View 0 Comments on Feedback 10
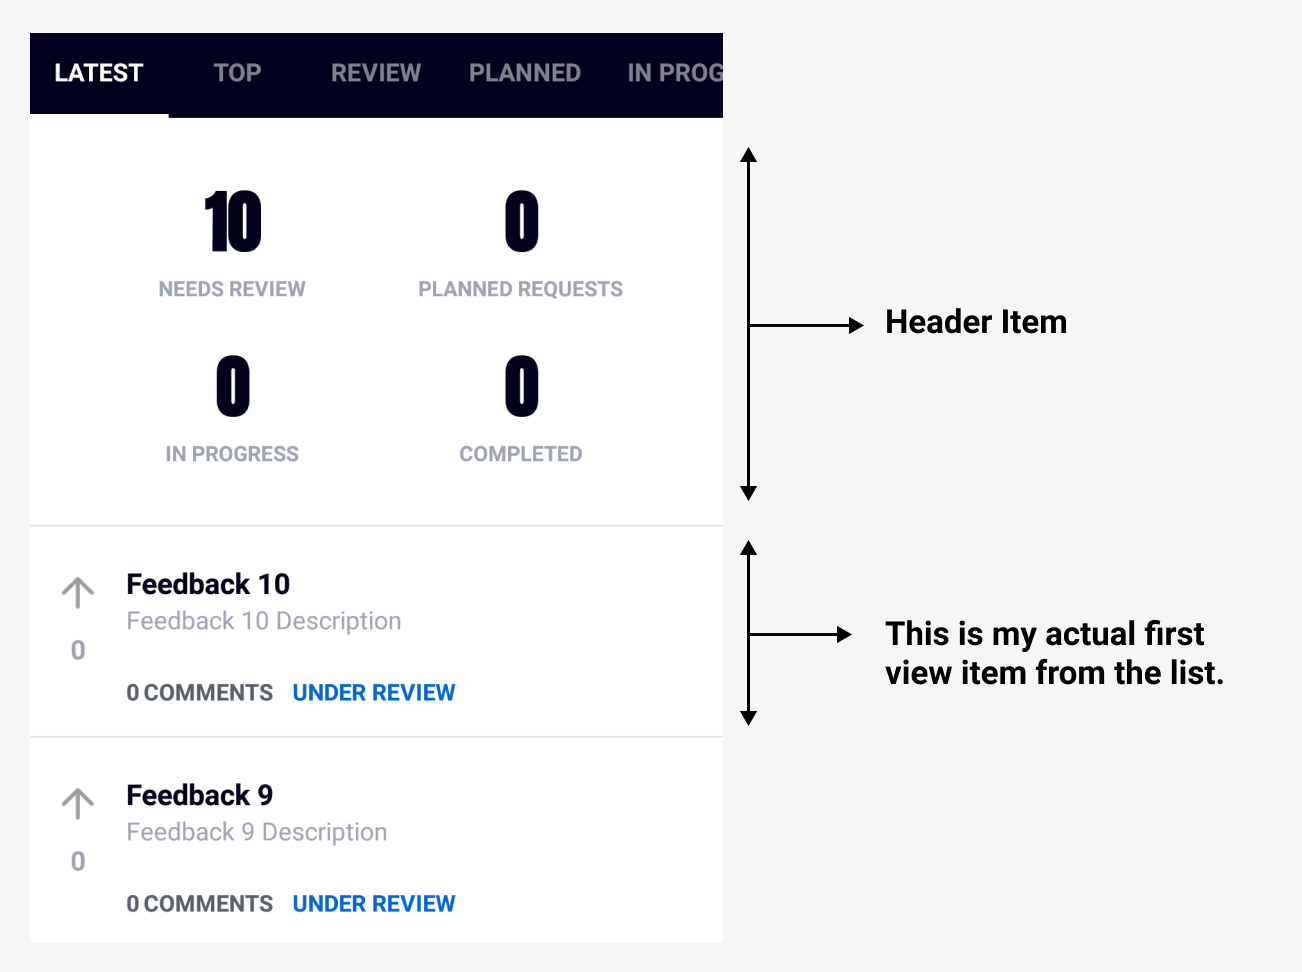Screen dimensions: 1302x972 point(200,693)
